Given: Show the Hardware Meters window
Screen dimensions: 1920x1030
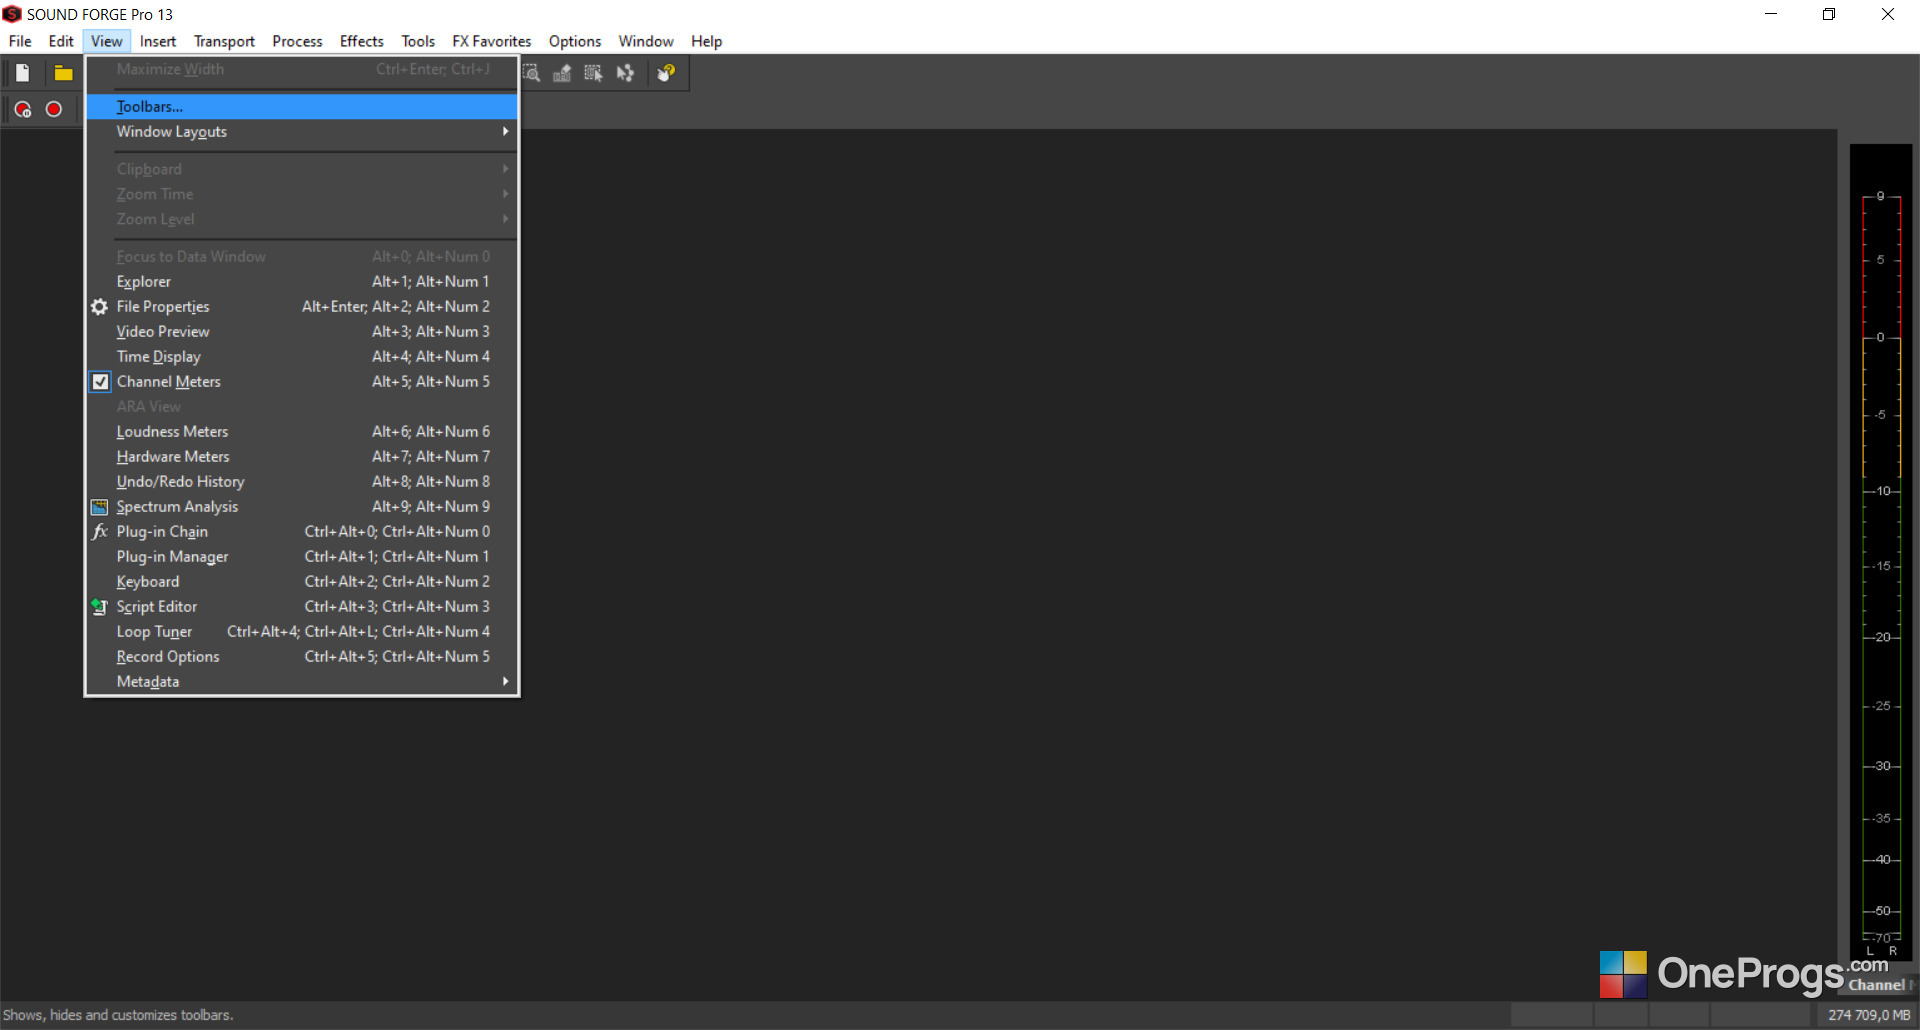Looking at the screenshot, I should (302, 457).
